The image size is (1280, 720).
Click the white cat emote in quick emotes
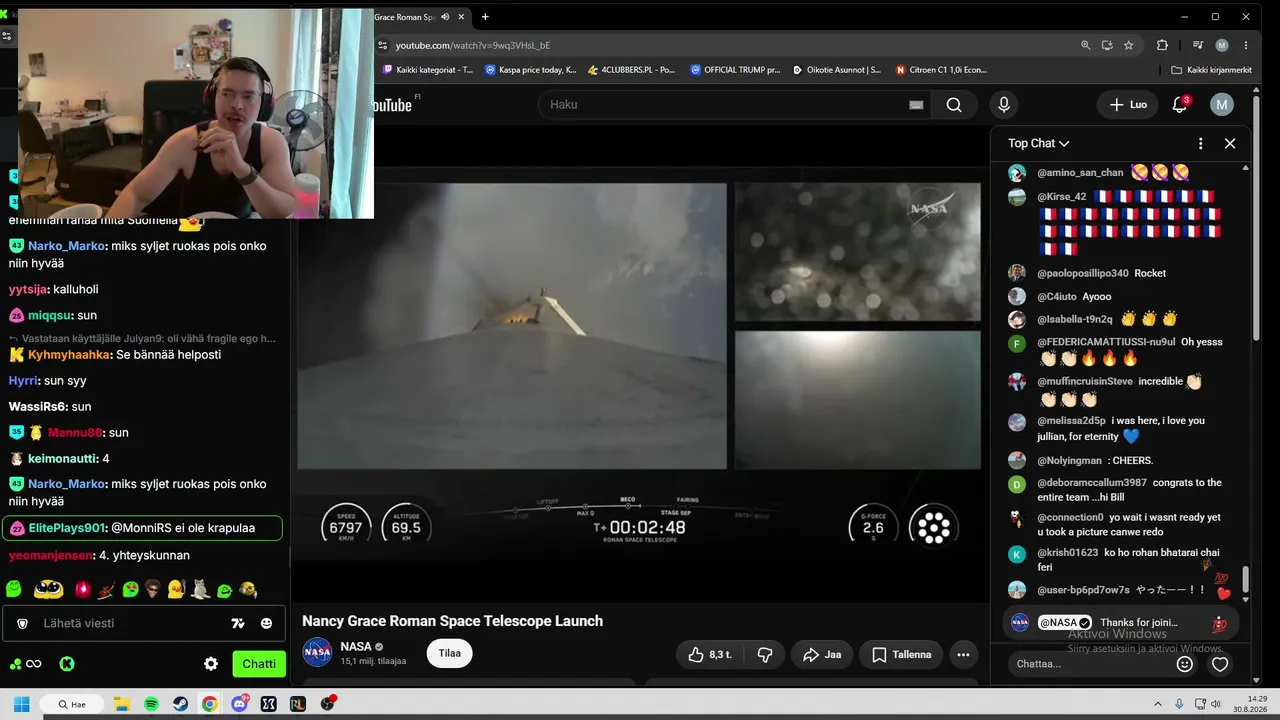pos(200,590)
